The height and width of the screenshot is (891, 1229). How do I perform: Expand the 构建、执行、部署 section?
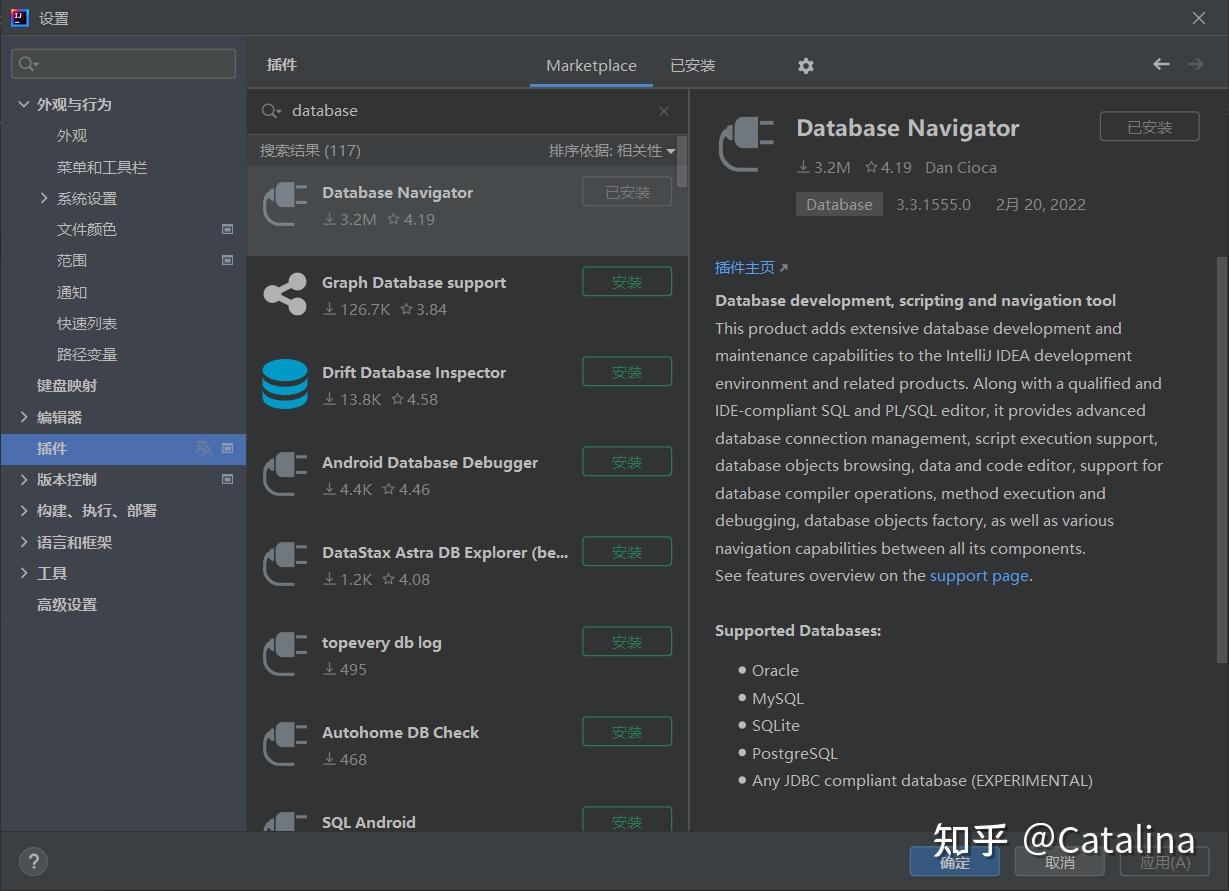(x=24, y=510)
